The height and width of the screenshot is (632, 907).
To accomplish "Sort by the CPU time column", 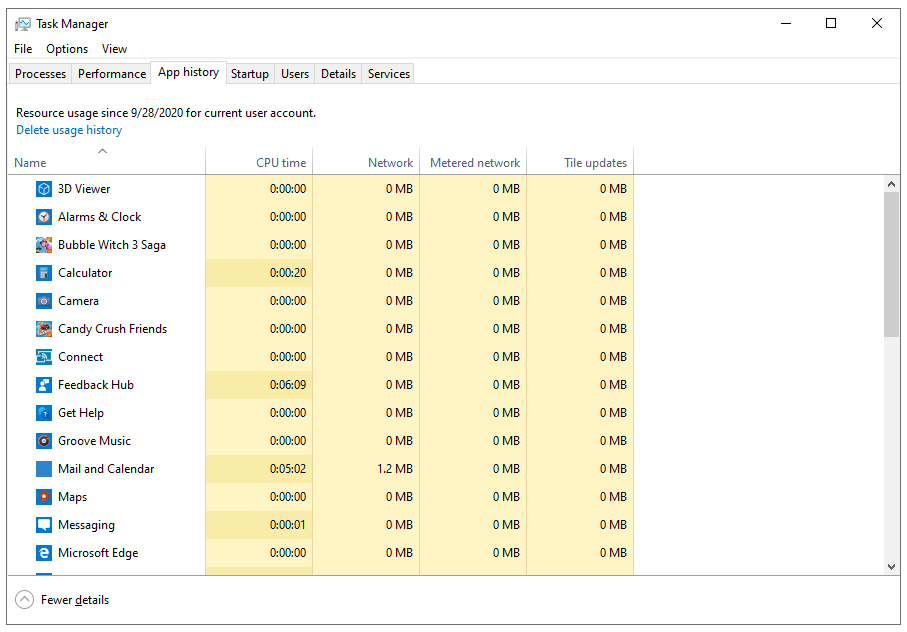I will [x=259, y=161].
